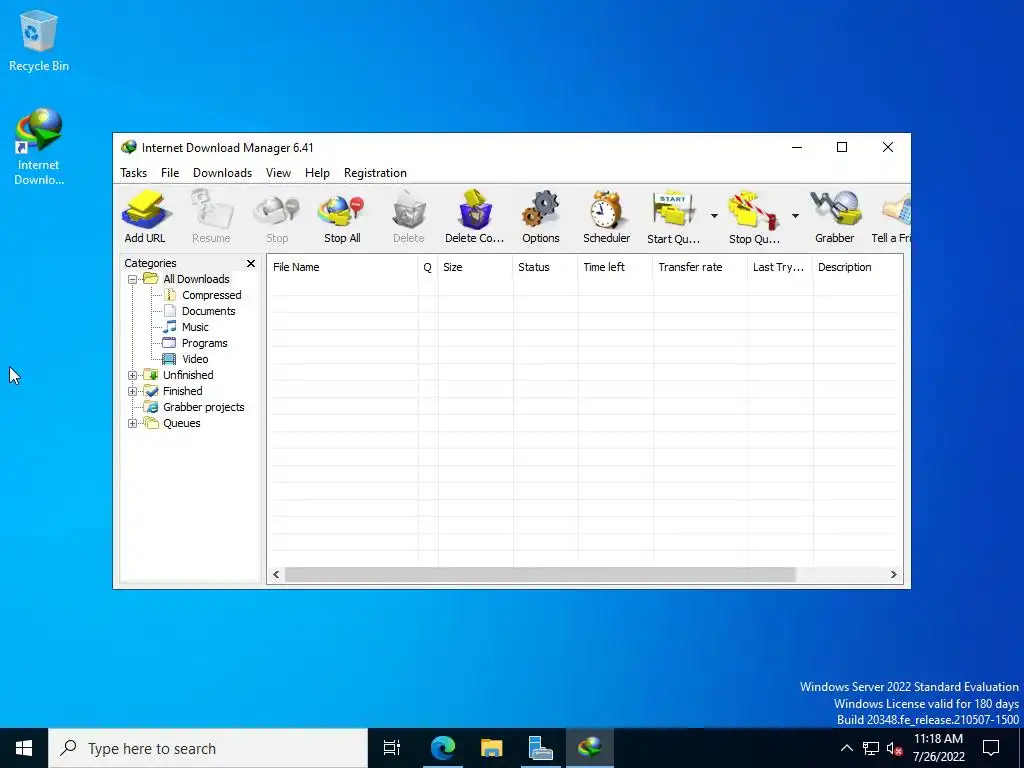
Task: Click the Stop Queue toolbar icon
Action: click(754, 217)
